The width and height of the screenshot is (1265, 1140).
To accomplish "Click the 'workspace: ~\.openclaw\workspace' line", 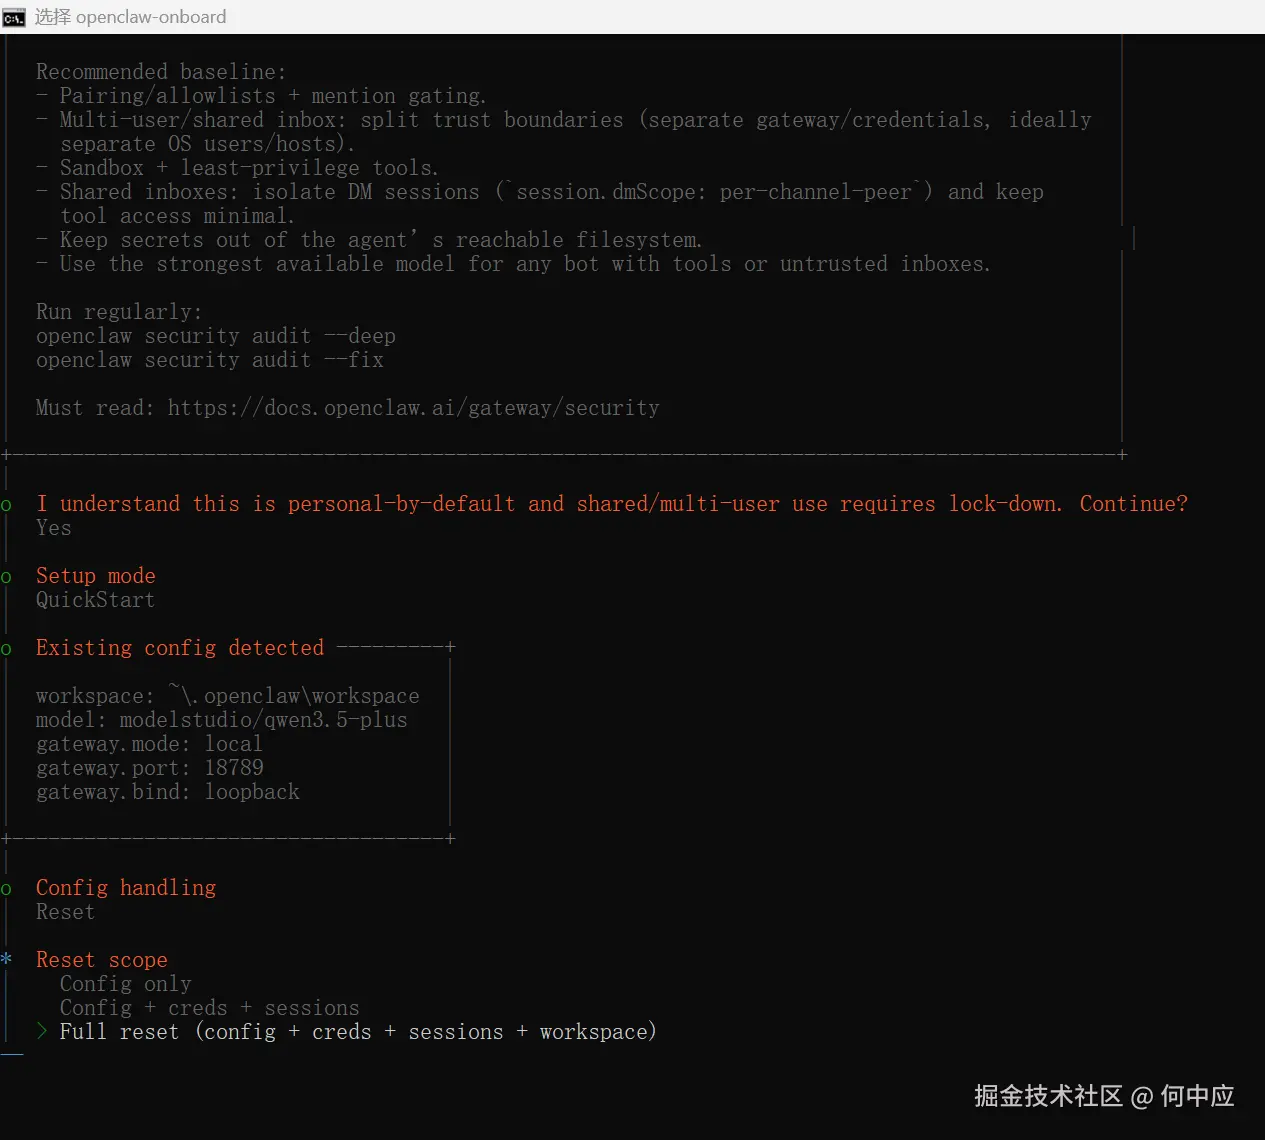I will pyautogui.click(x=228, y=696).
